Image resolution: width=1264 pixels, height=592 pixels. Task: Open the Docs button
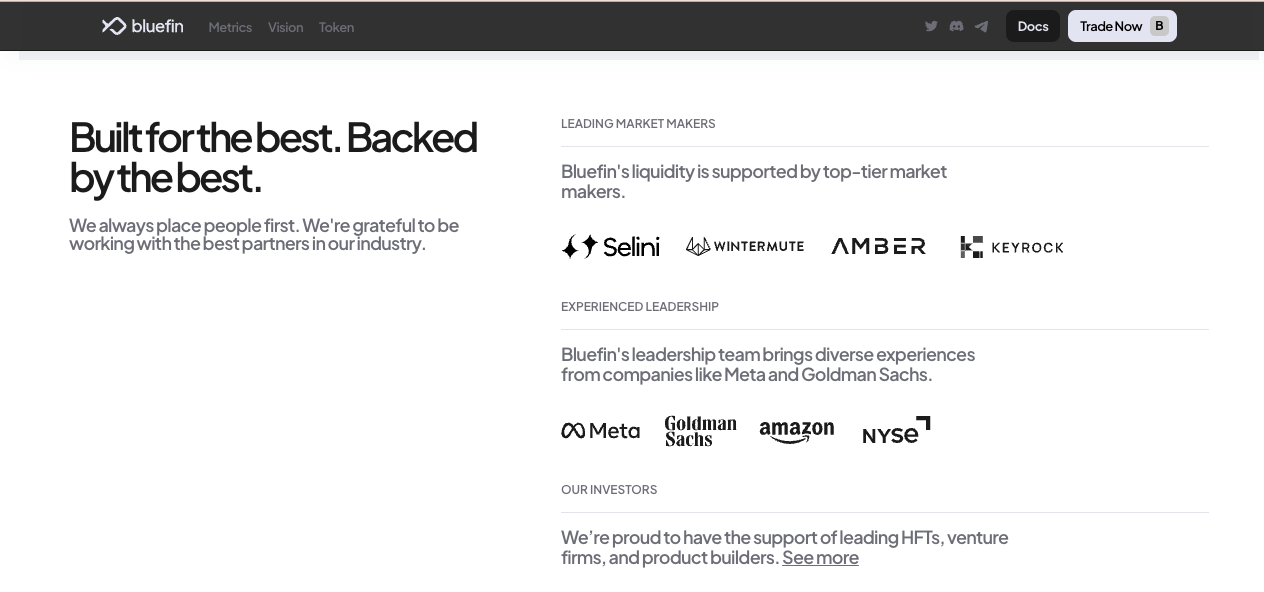click(1033, 26)
